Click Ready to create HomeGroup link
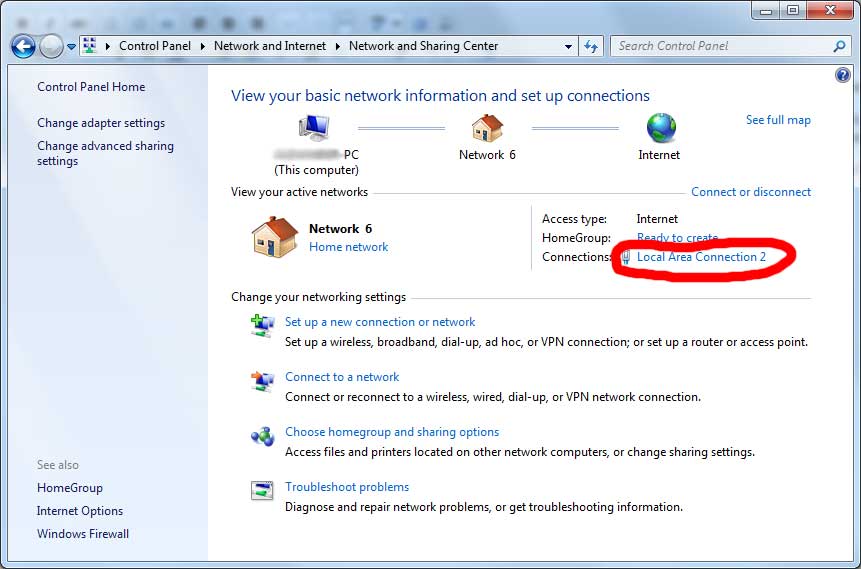861x569 pixels. (x=677, y=238)
